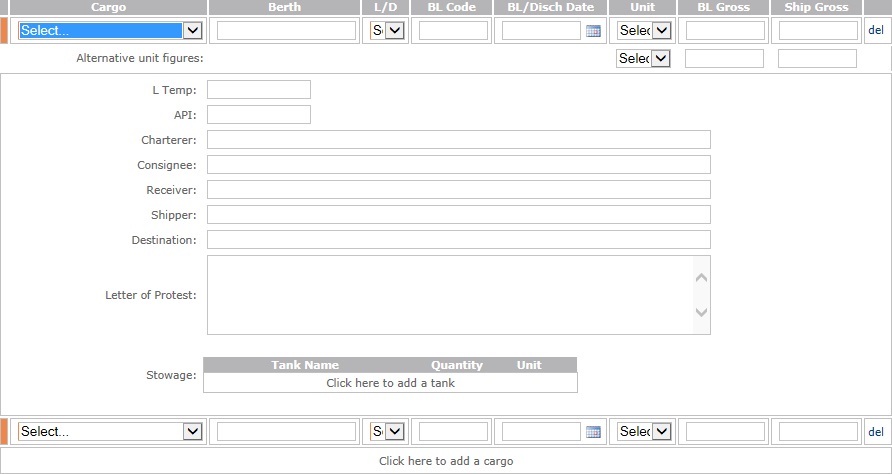Delete the first cargo row

pos(876,31)
